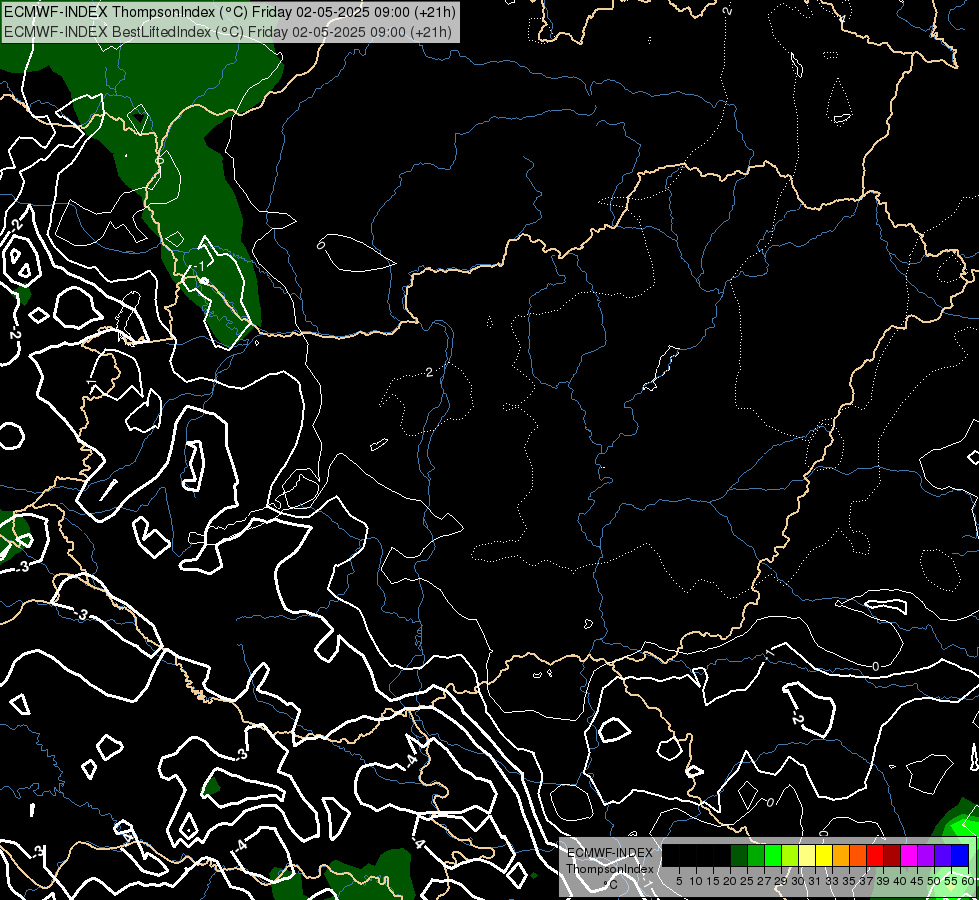This screenshot has height=900, width=979.
Task: Select the orange 33–35 legend swatch
Action: pos(841,855)
